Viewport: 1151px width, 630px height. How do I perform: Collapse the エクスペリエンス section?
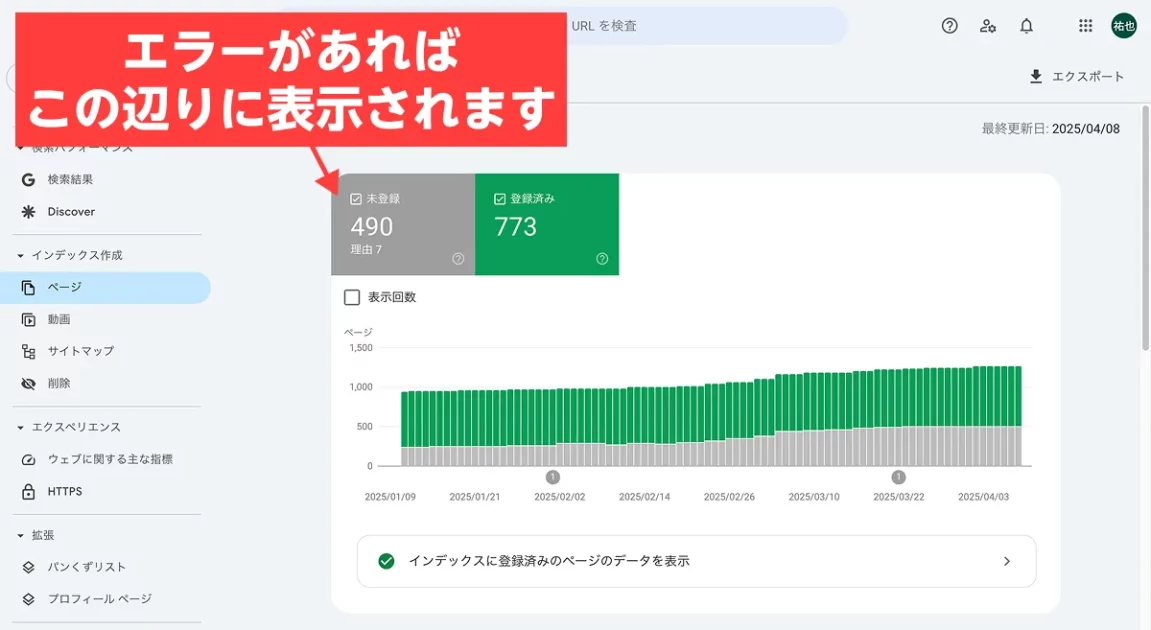click(x=21, y=428)
